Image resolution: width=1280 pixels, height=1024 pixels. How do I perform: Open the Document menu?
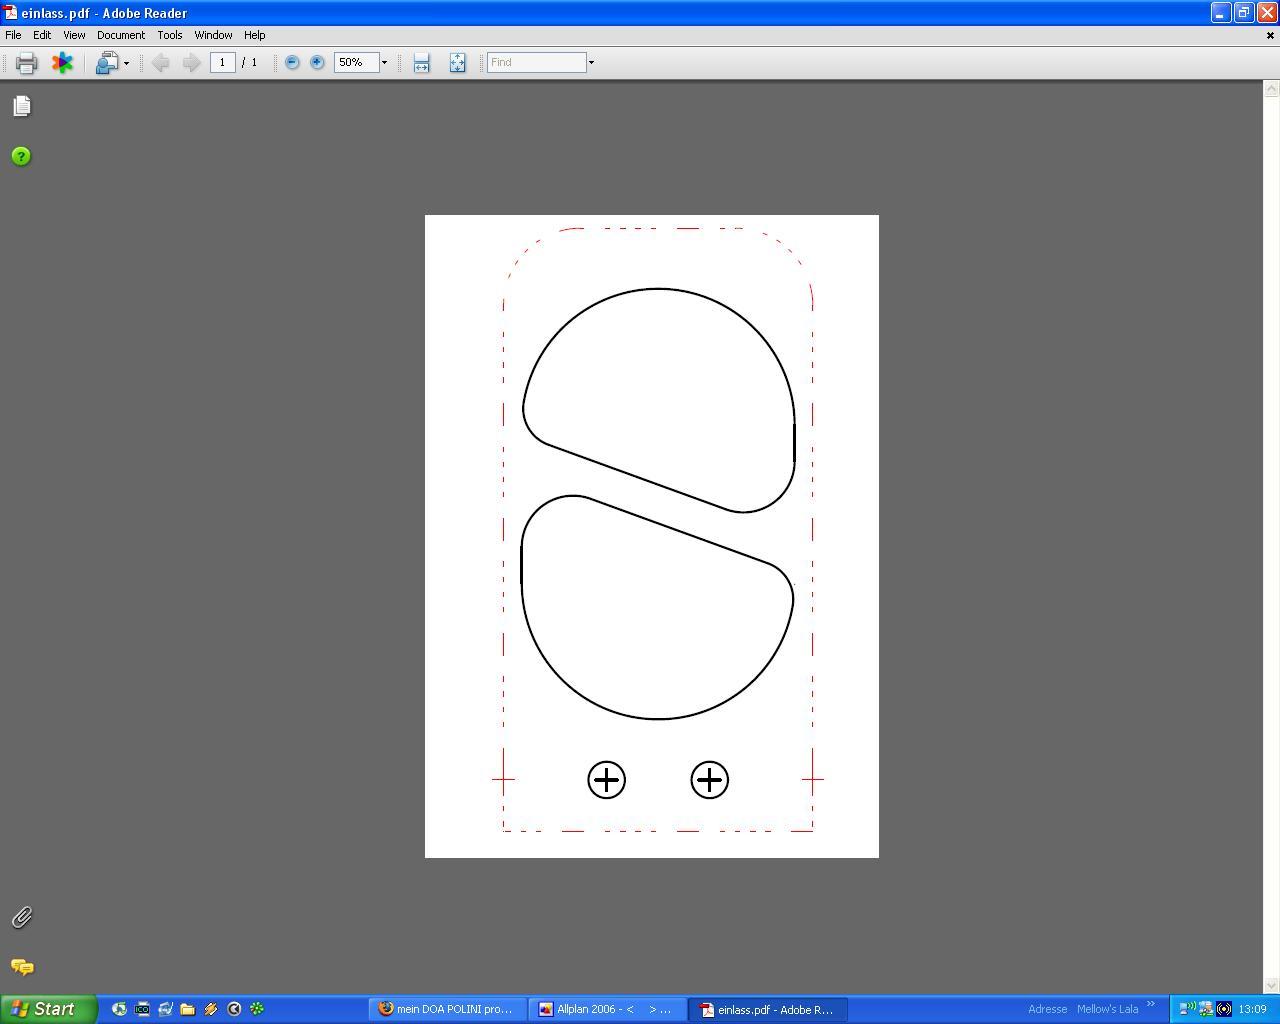(120, 35)
